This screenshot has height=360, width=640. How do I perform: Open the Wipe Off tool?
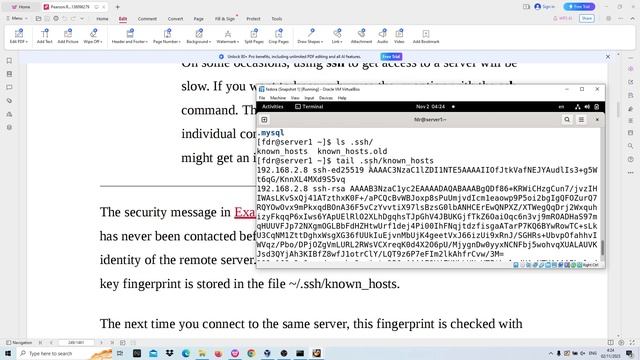tap(93, 36)
